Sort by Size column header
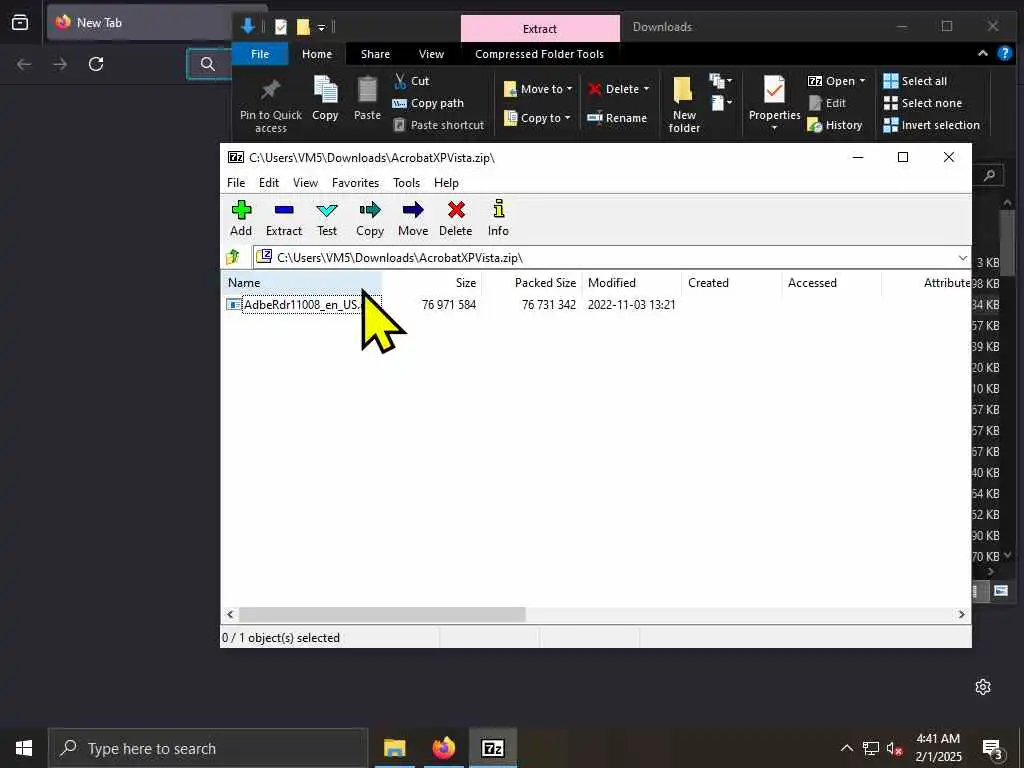Viewport: 1024px width, 768px height. click(x=432, y=283)
